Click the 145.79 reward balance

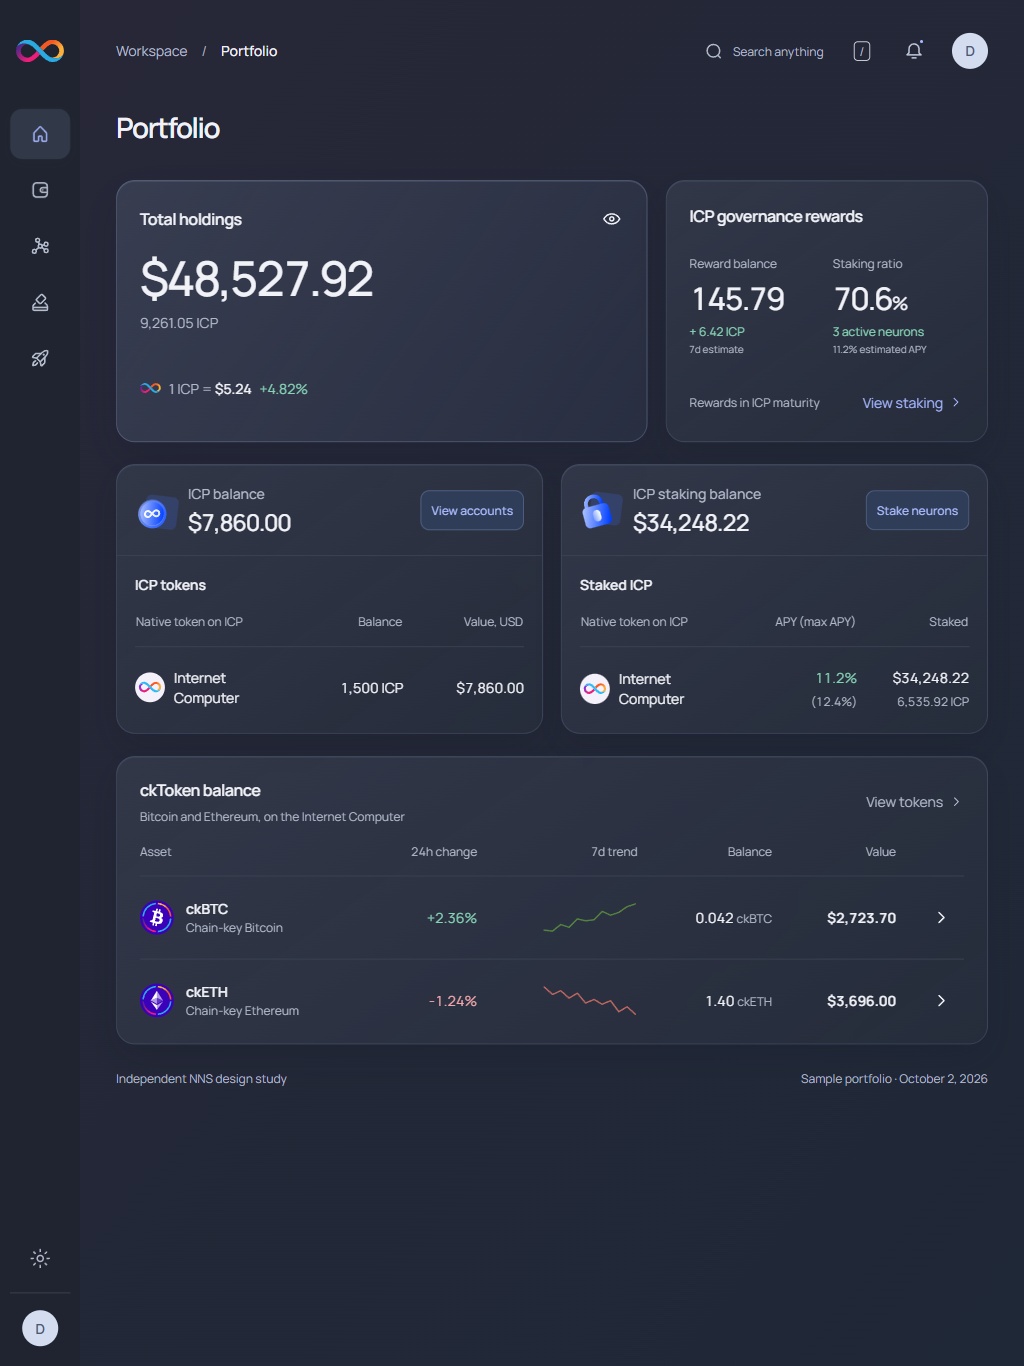[738, 299]
